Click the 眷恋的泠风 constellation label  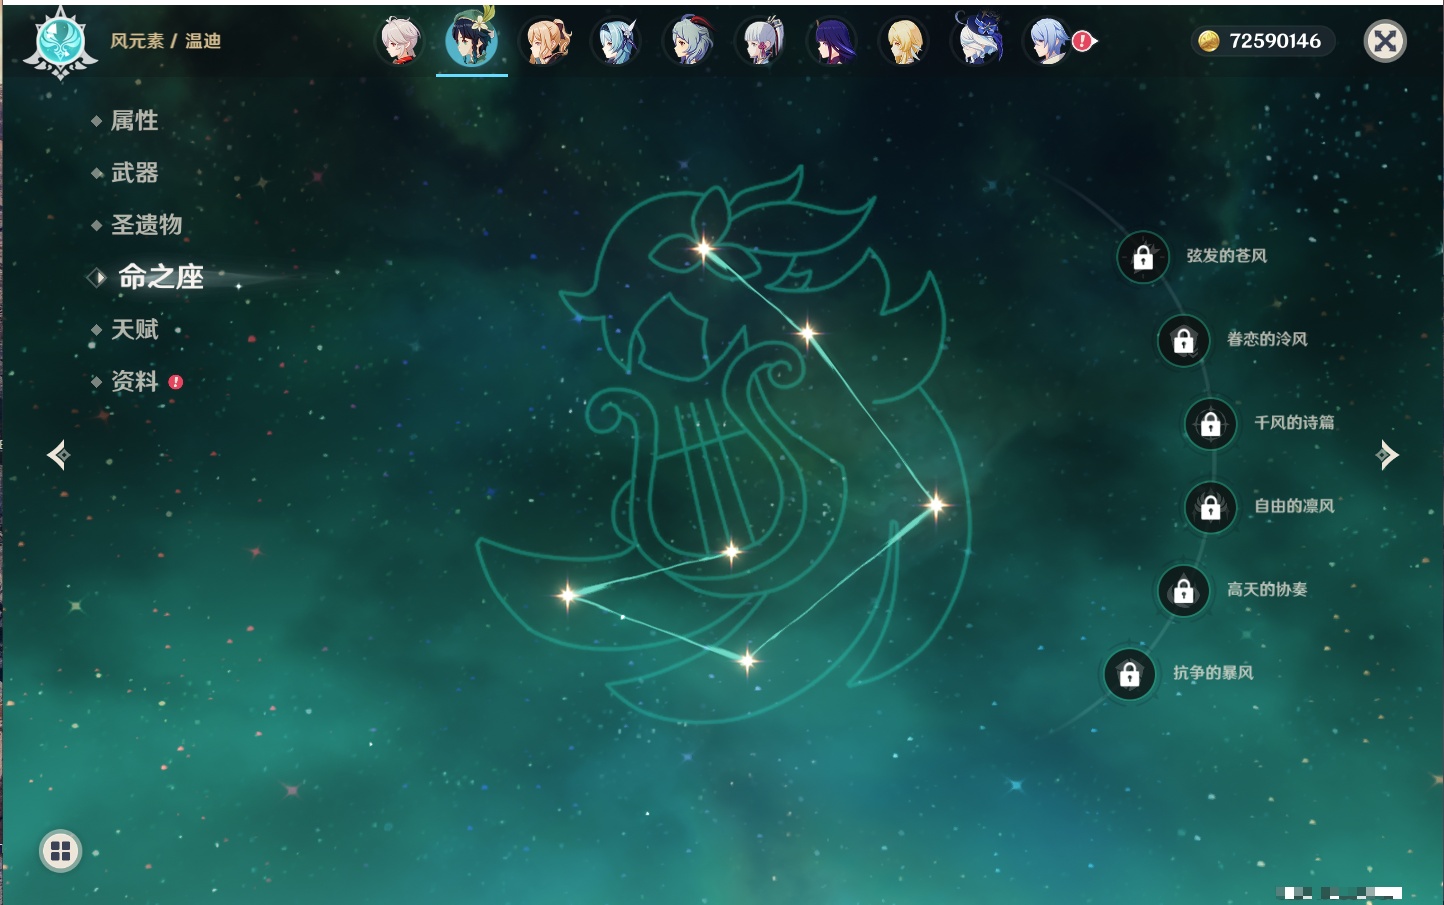1267,339
